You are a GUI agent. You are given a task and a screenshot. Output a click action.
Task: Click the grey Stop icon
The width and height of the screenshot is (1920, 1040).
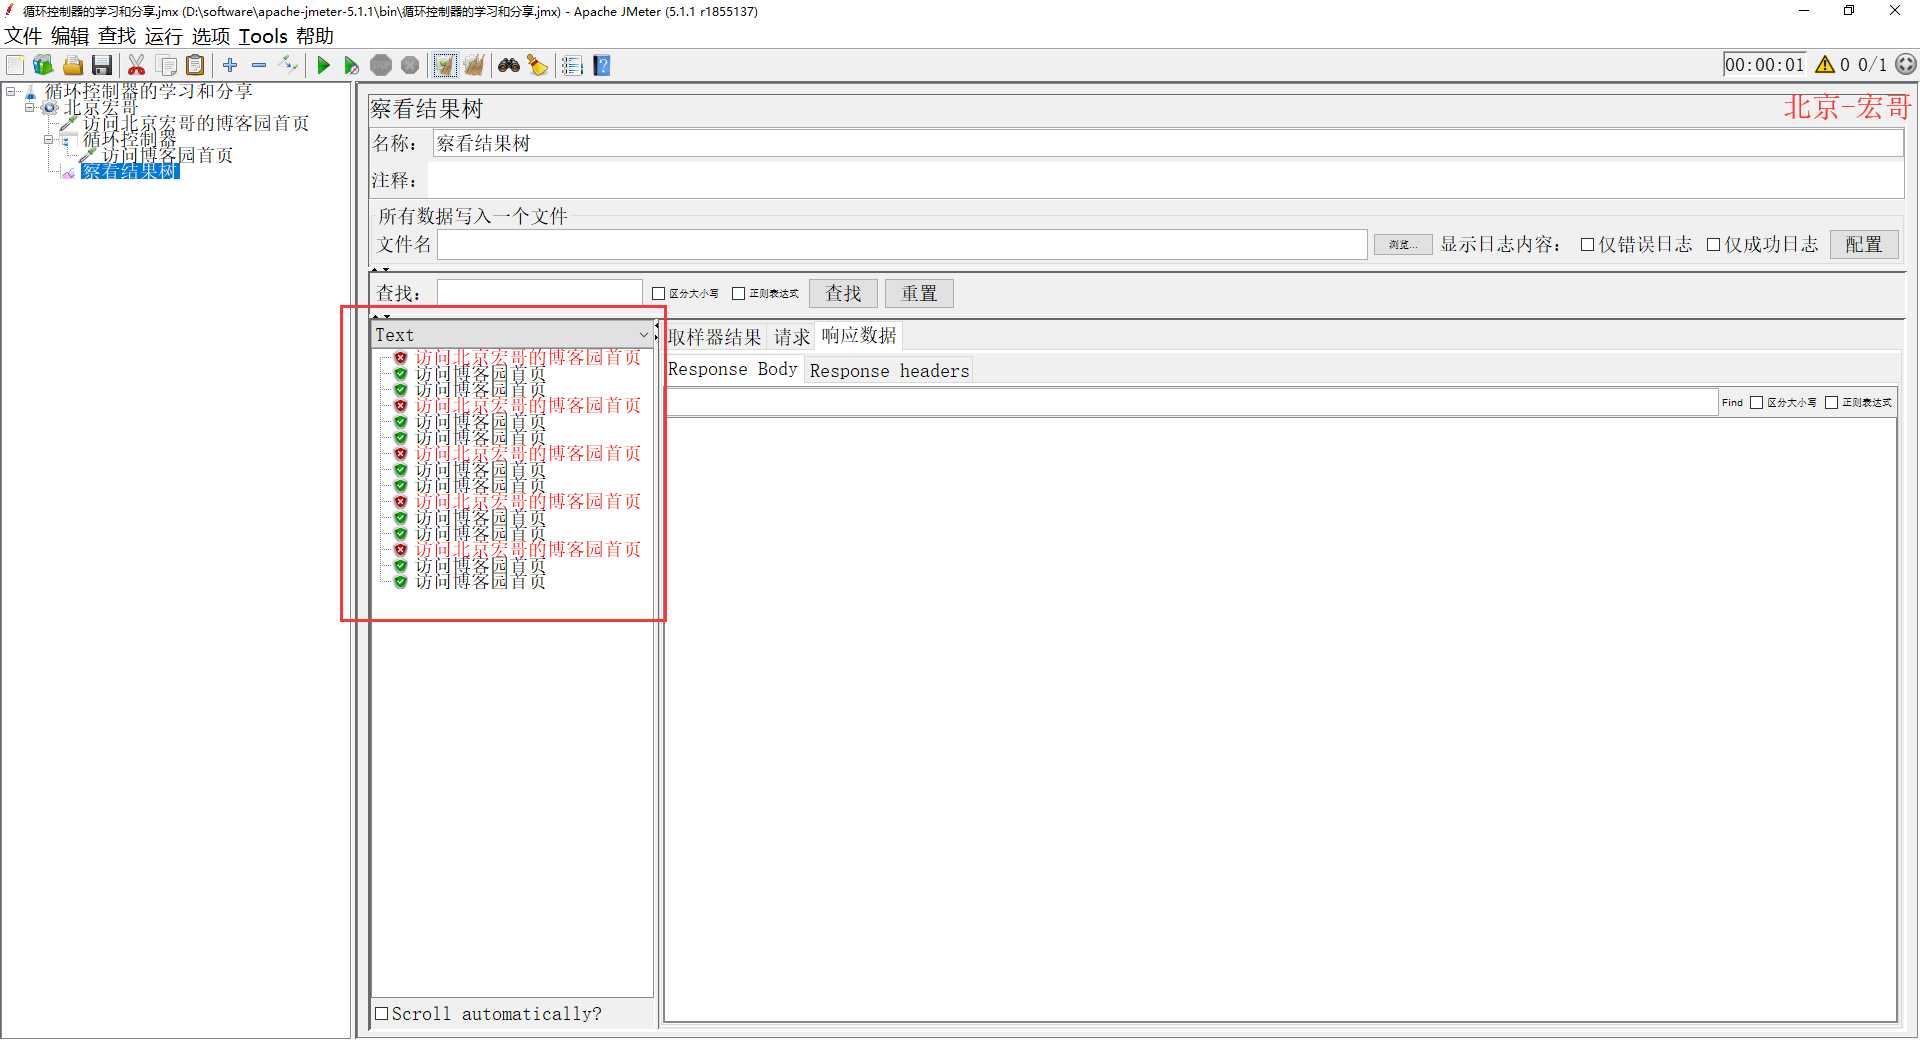381,66
